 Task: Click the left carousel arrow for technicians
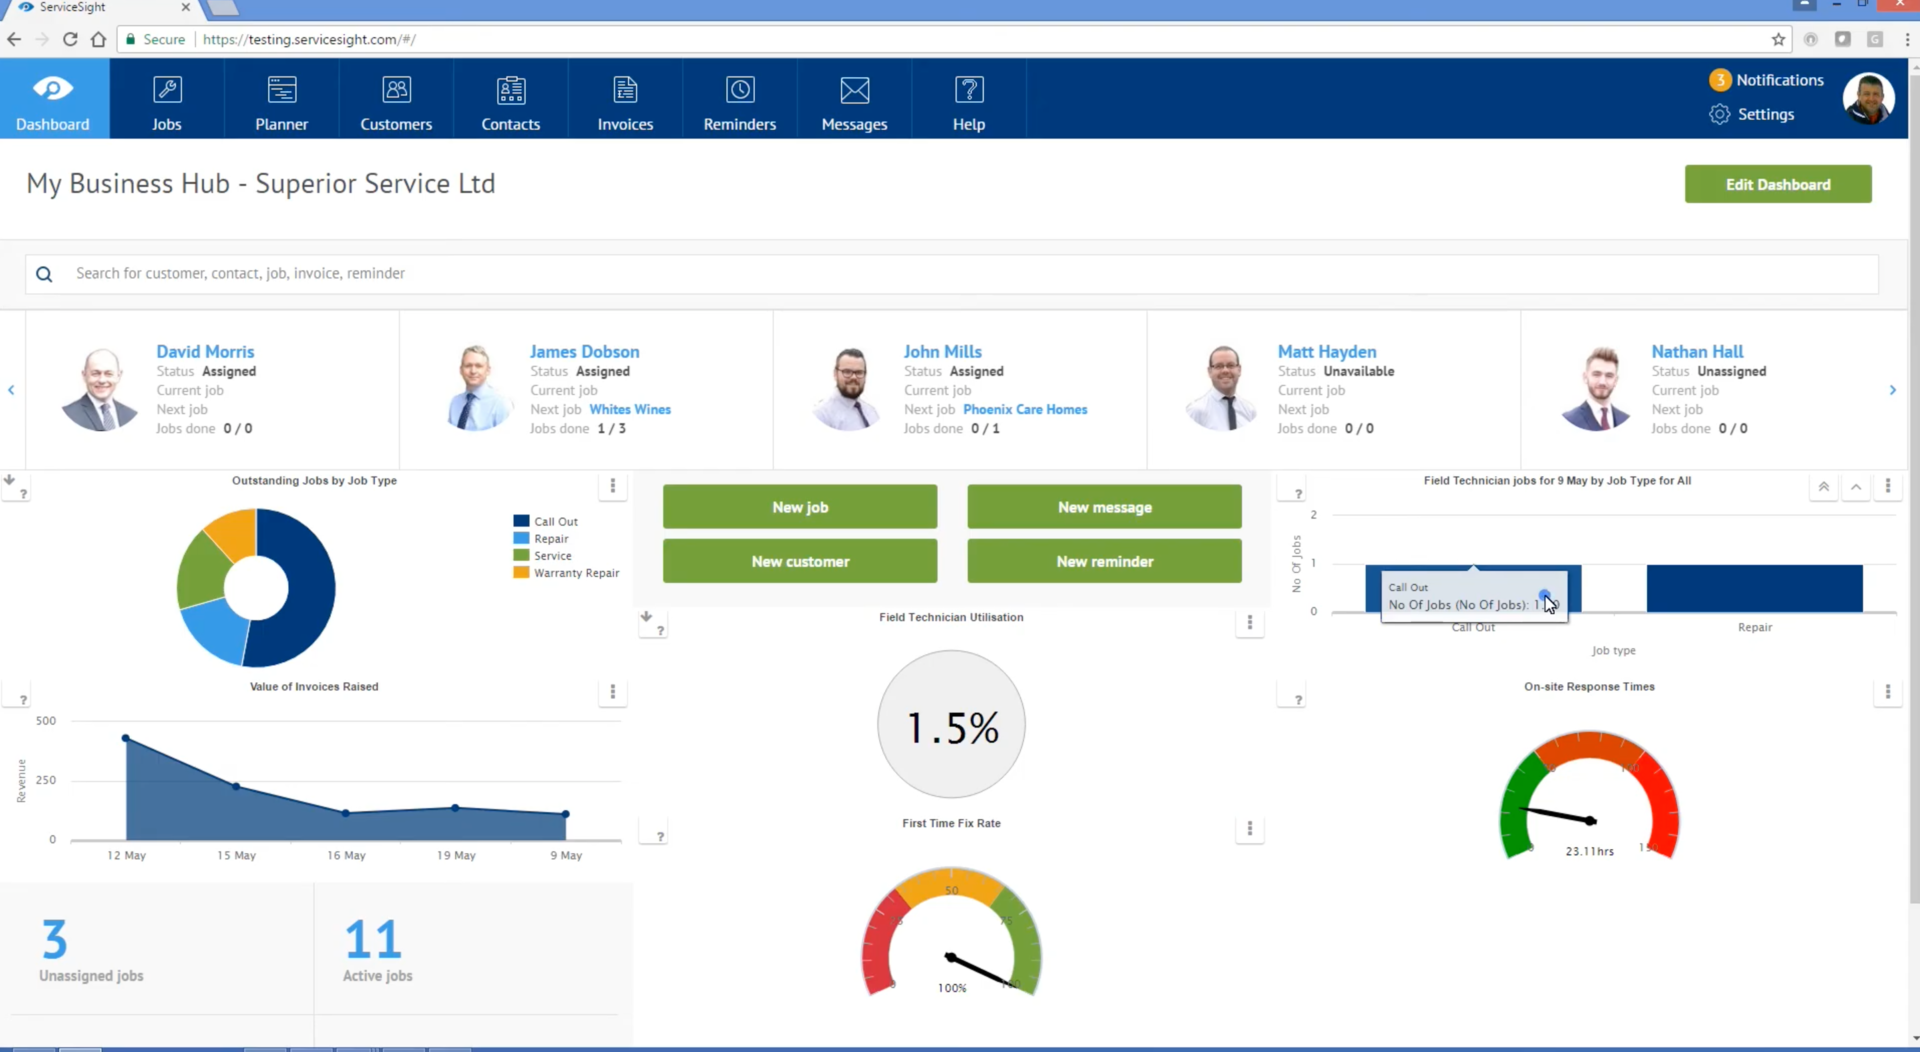(10, 390)
